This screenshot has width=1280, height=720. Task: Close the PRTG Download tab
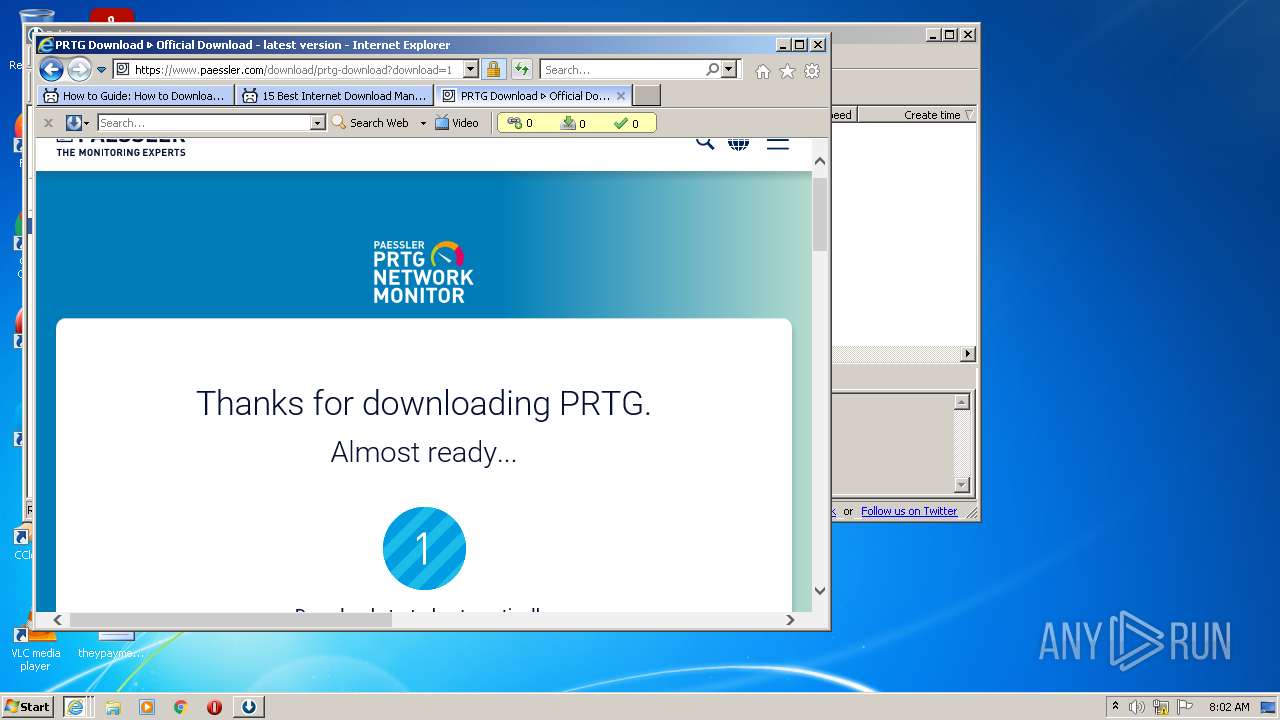[x=621, y=96]
